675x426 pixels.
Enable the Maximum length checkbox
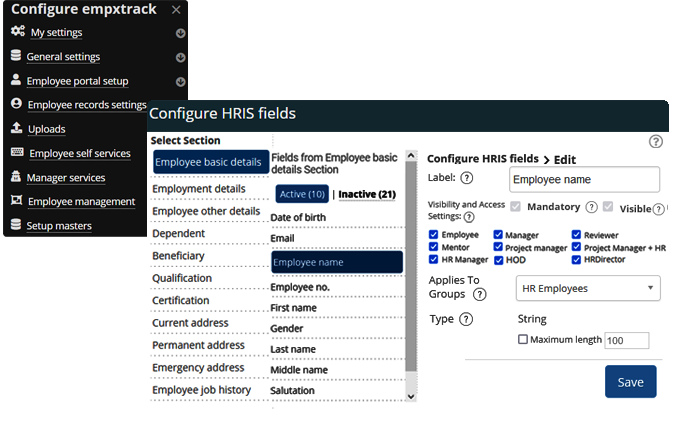click(523, 340)
